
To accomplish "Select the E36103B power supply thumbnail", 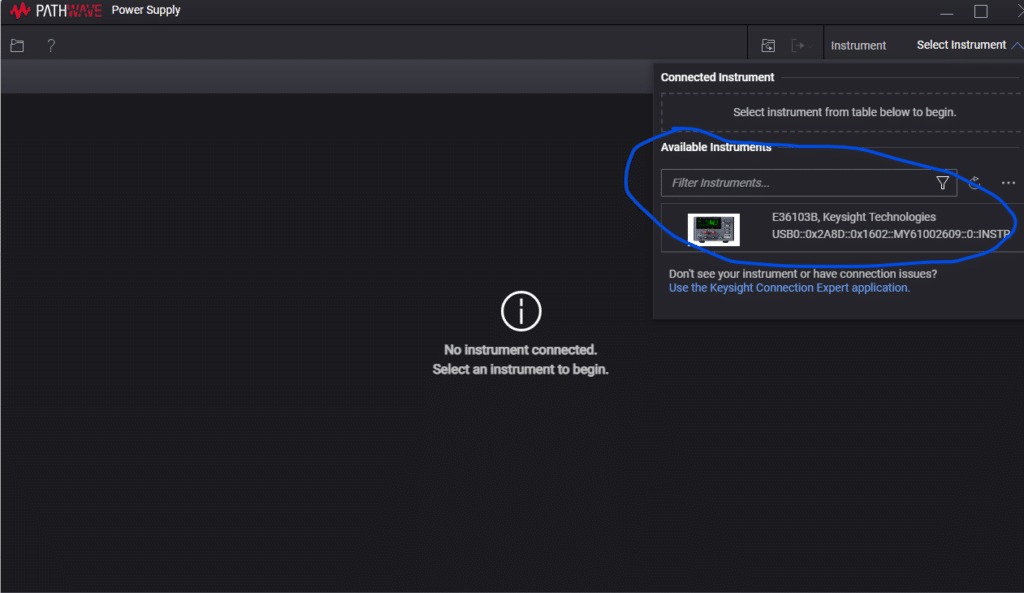I will tap(714, 229).
